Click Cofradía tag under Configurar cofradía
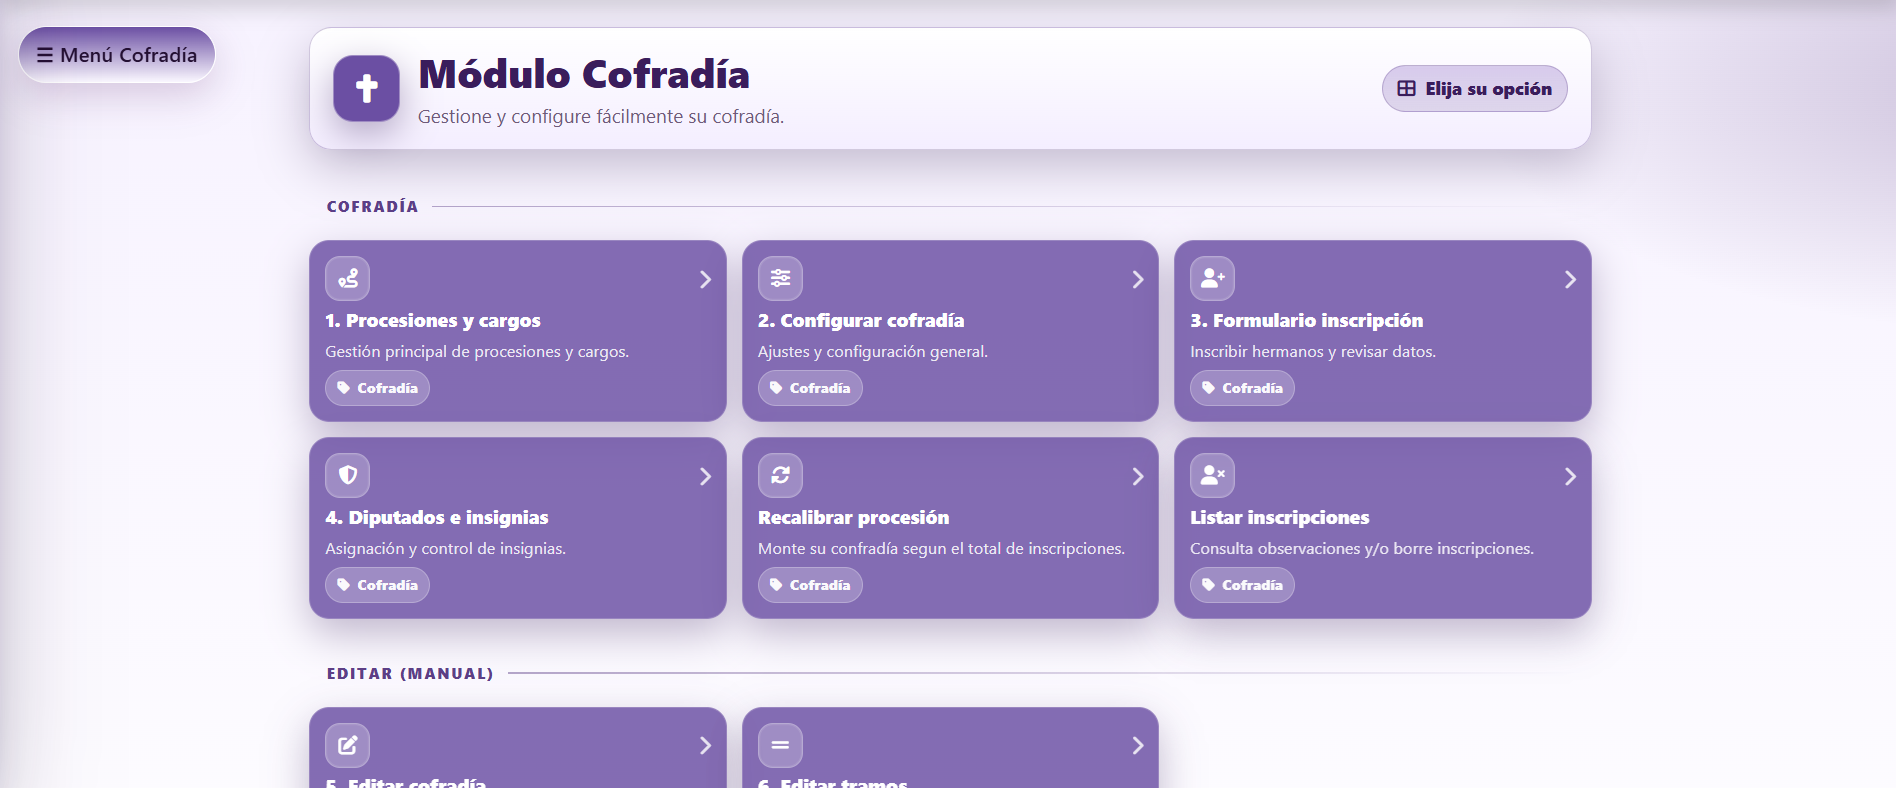Image resolution: width=1896 pixels, height=788 pixels. click(810, 388)
